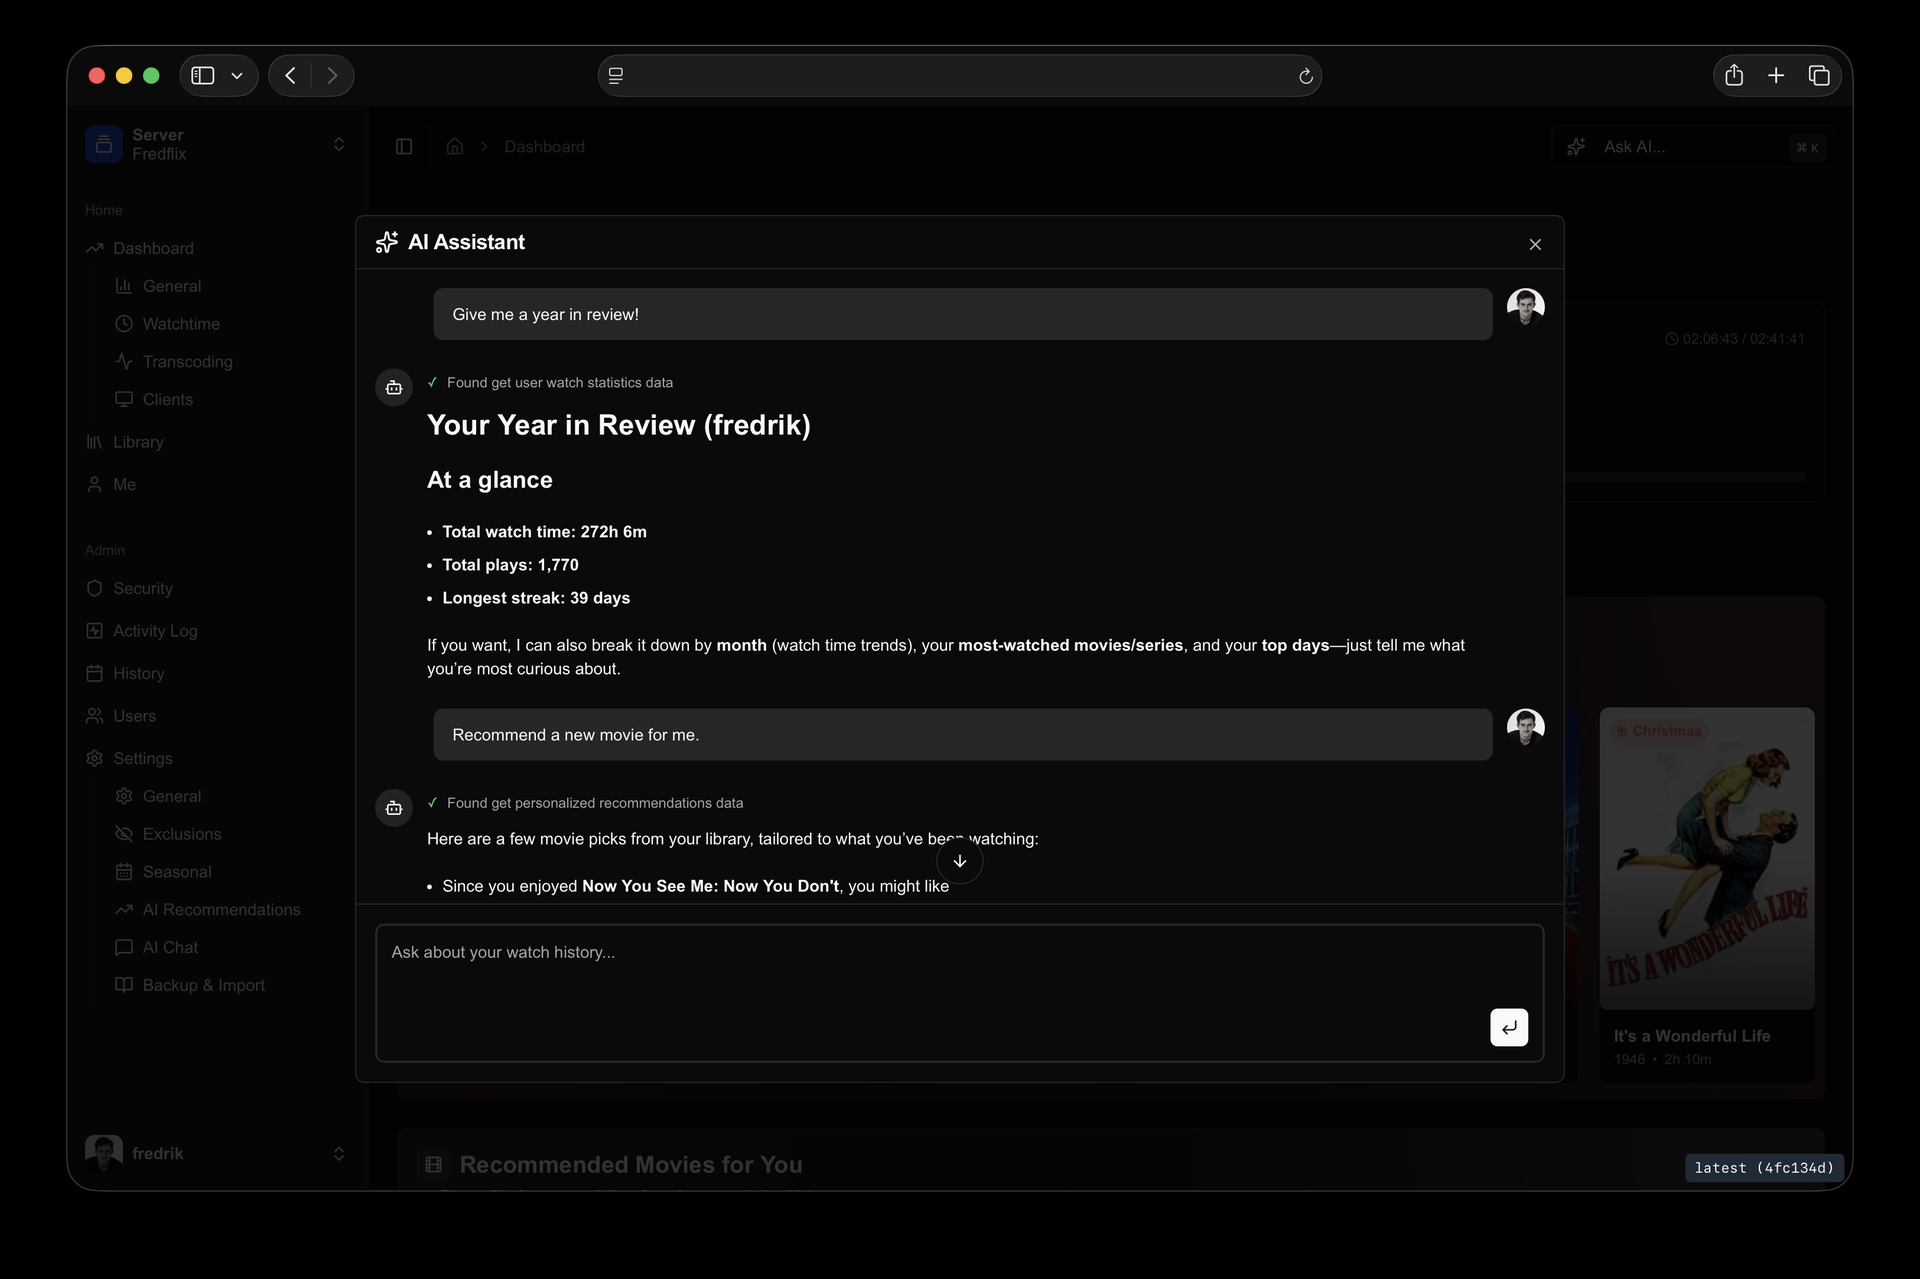This screenshot has height=1279, width=1920.
Task: Open Seasonal settings
Action: (x=177, y=872)
